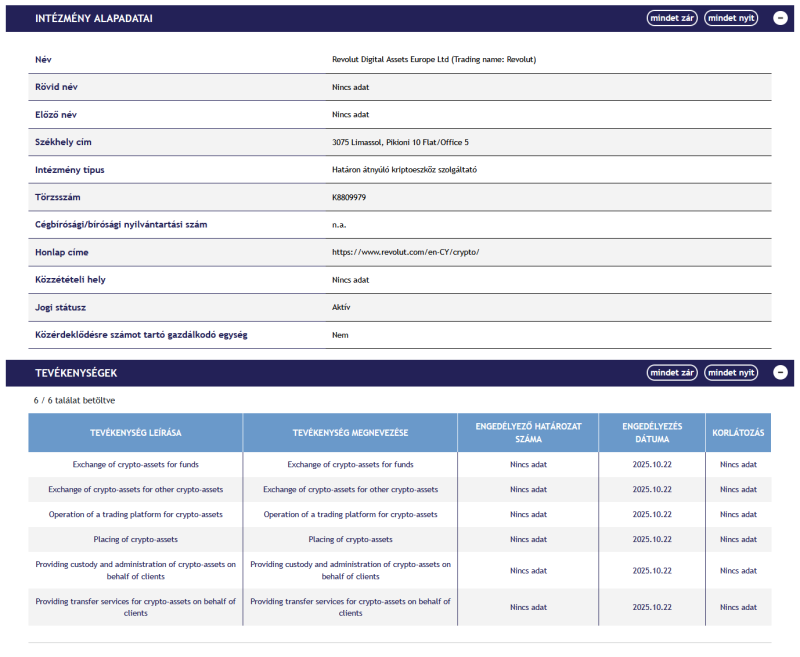The height and width of the screenshot is (657, 800).
Task: Select 'Providing transfer services' megnevezése cell
Action: pyautogui.click(x=351, y=607)
